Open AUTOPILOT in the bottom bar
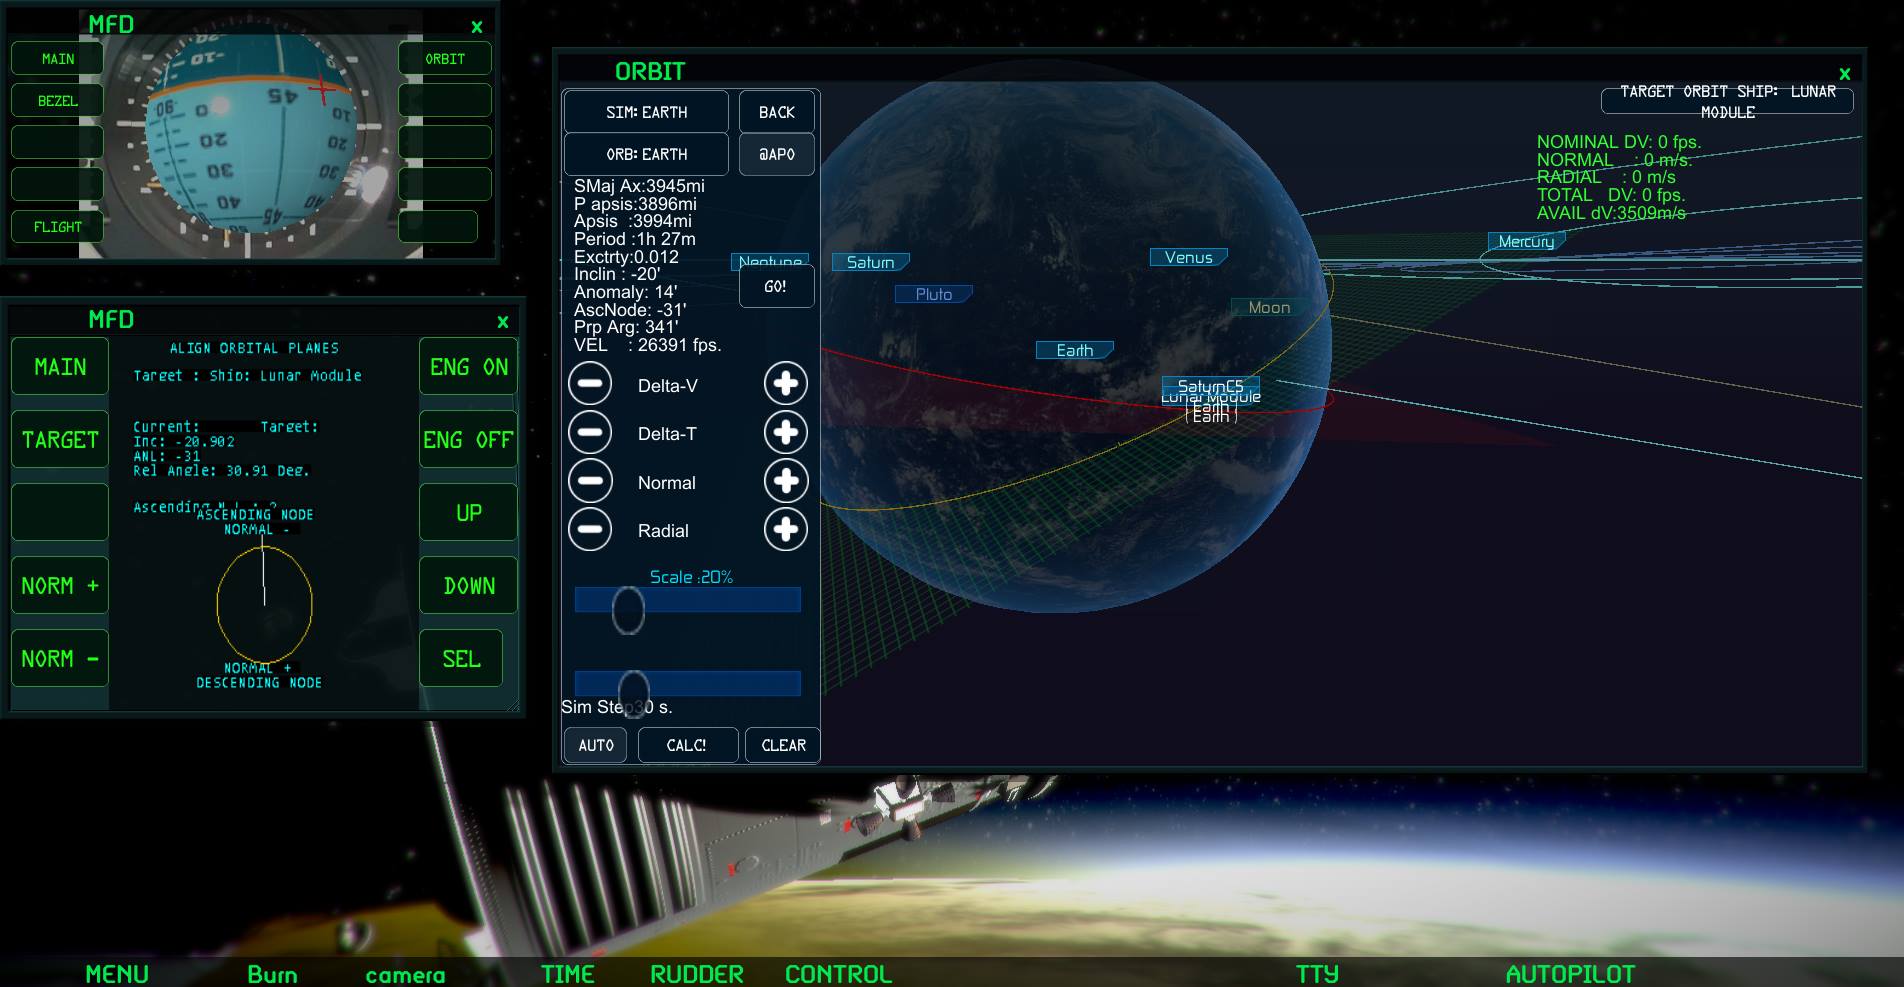The width and height of the screenshot is (1904, 987). [x=1570, y=974]
